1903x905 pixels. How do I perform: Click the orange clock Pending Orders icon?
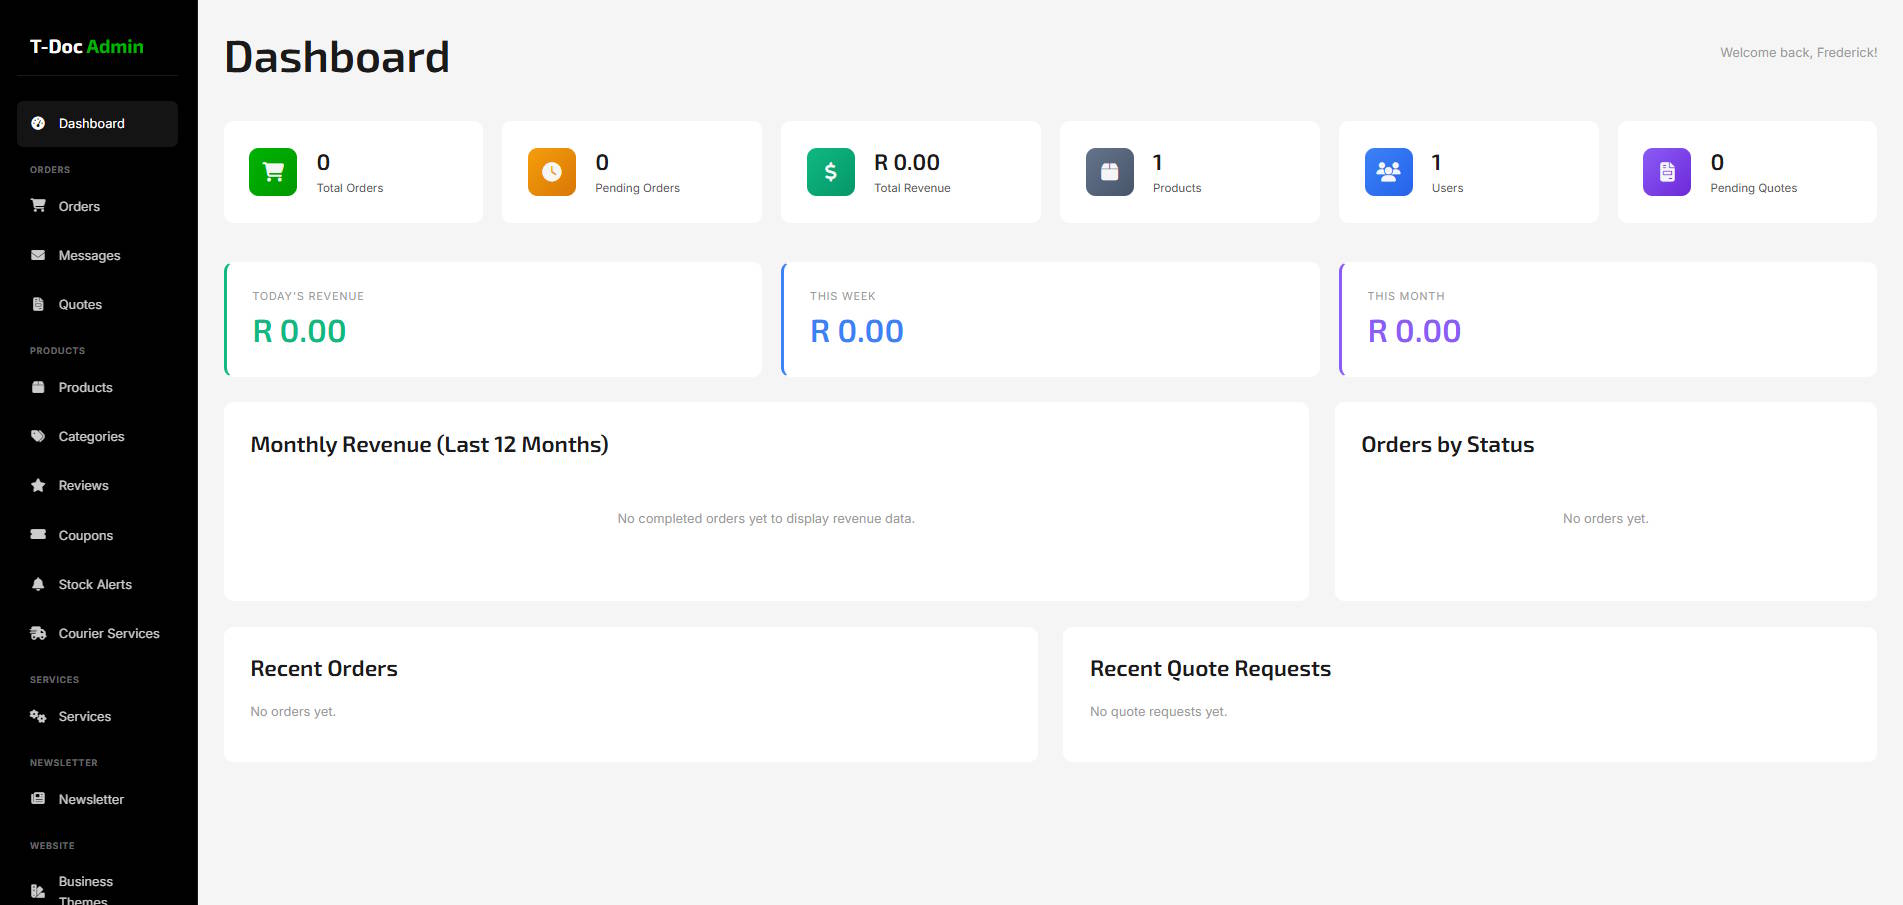[x=551, y=172]
